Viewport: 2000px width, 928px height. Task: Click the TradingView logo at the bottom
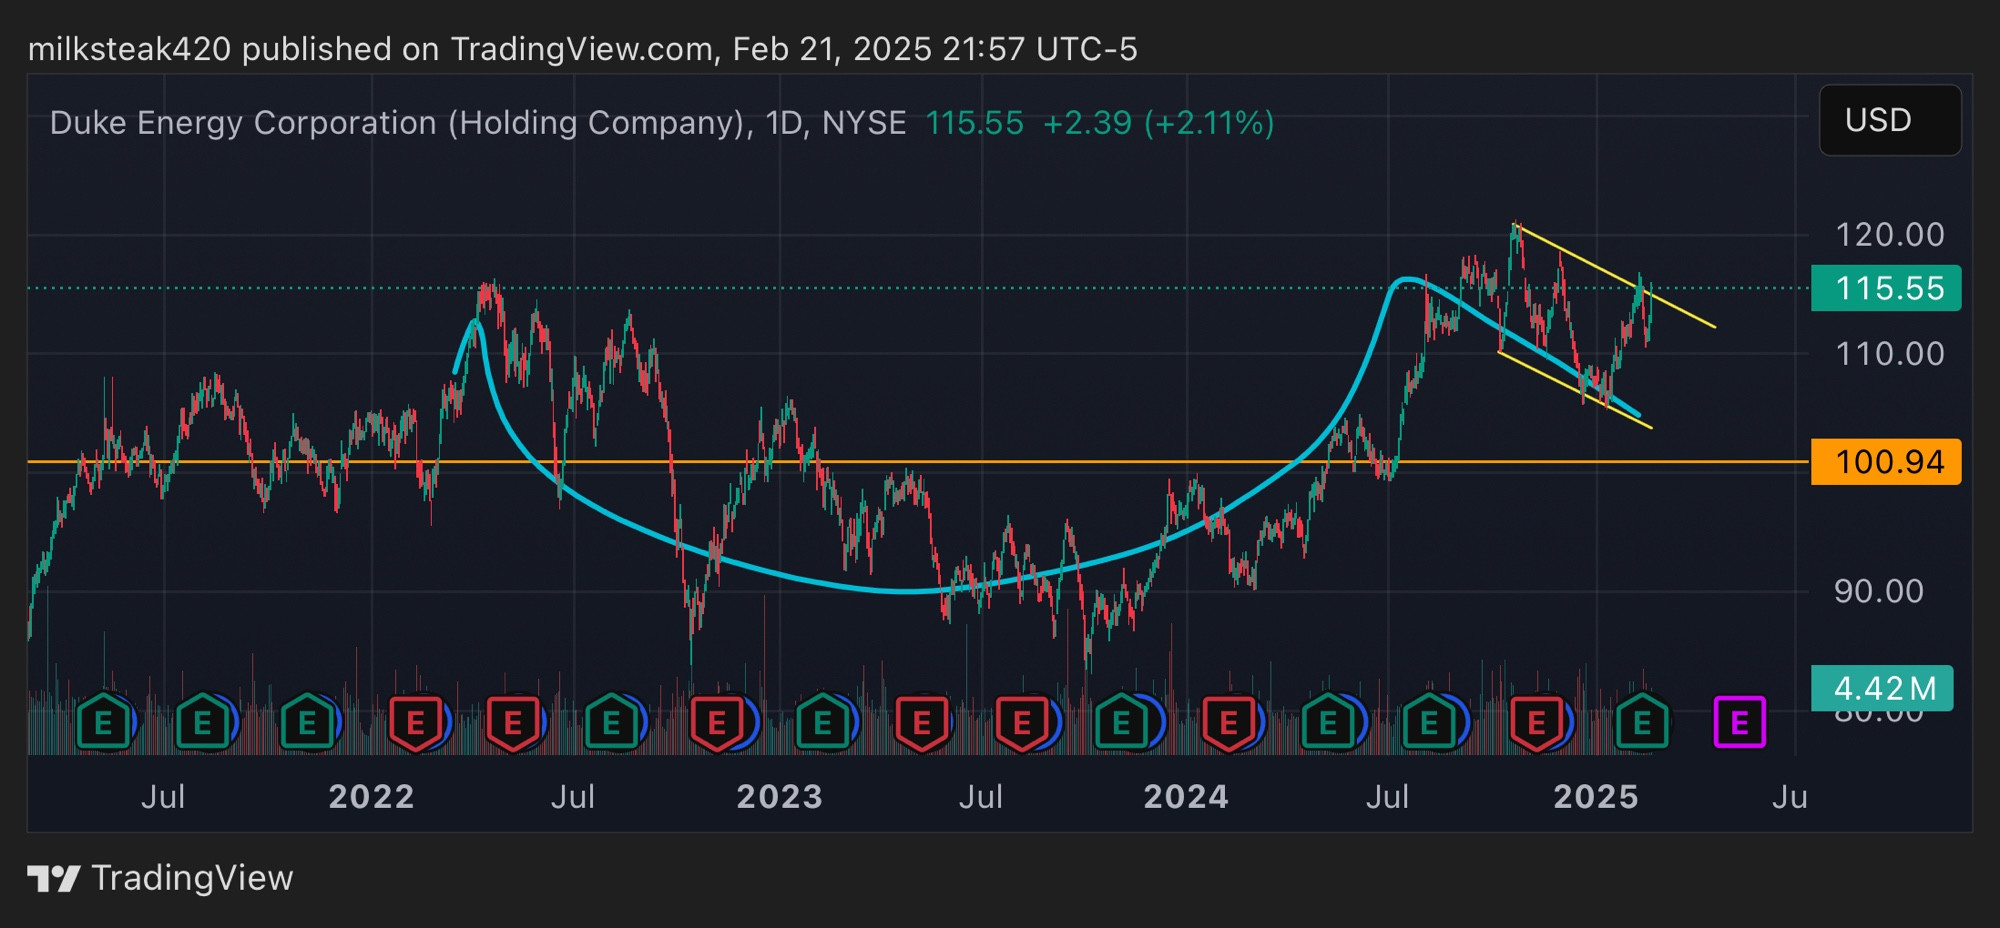[160, 878]
